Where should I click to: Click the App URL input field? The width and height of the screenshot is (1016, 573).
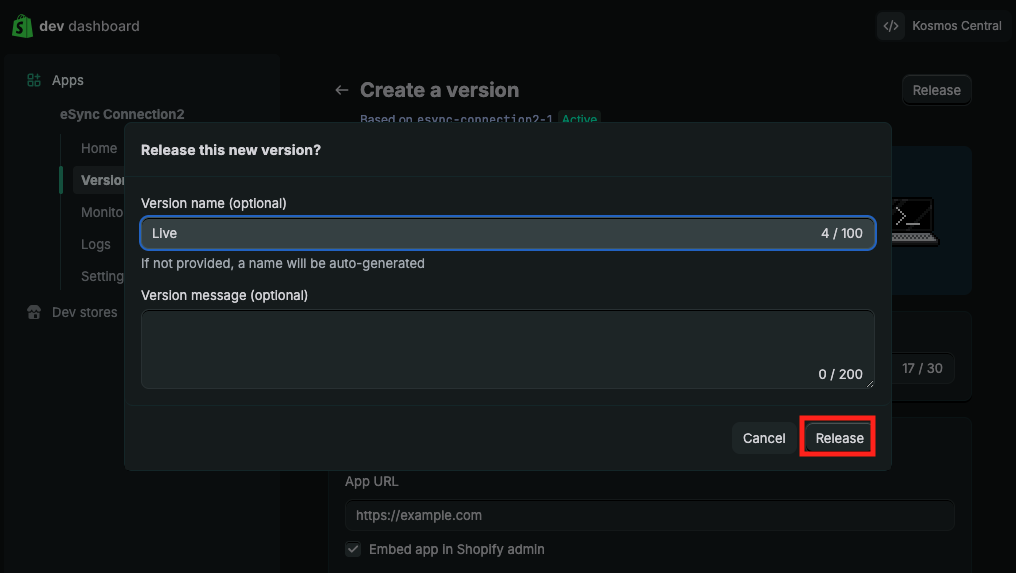point(649,516)
